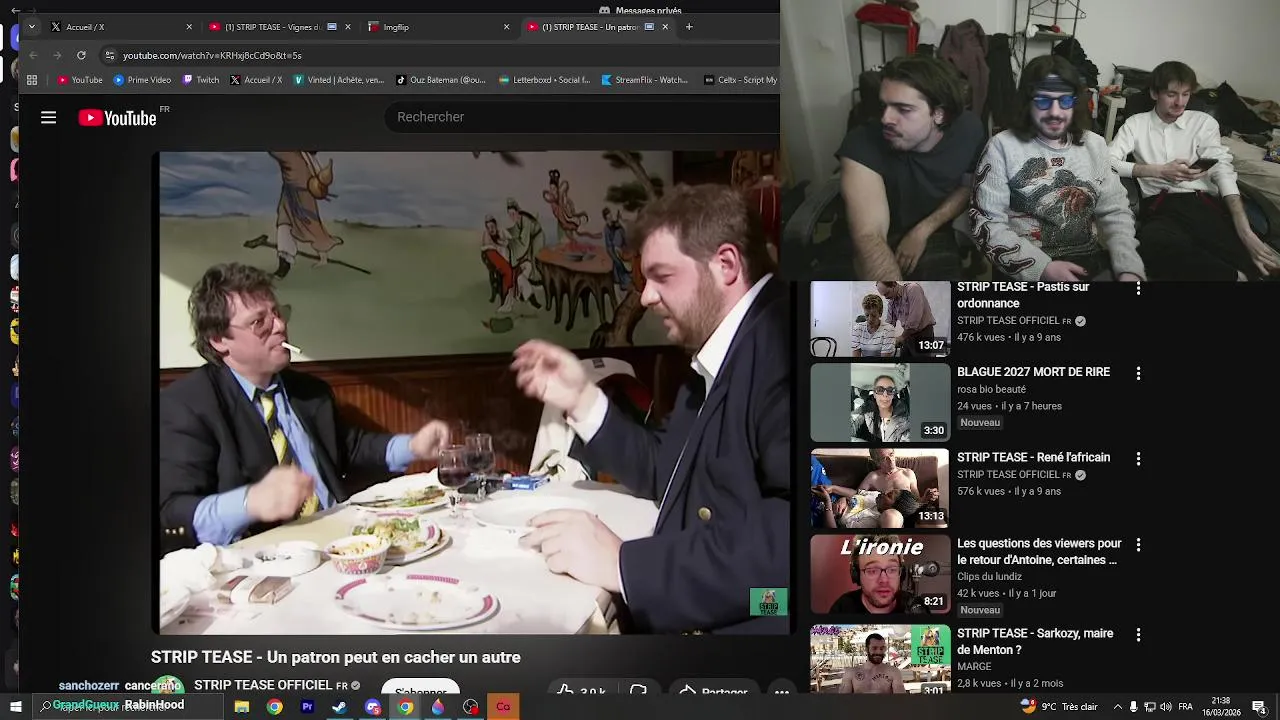Open Premiere Pro from the taskbar
Image resolution: width=1280 pixels, height=720 pixels.
tap(307, 707)
